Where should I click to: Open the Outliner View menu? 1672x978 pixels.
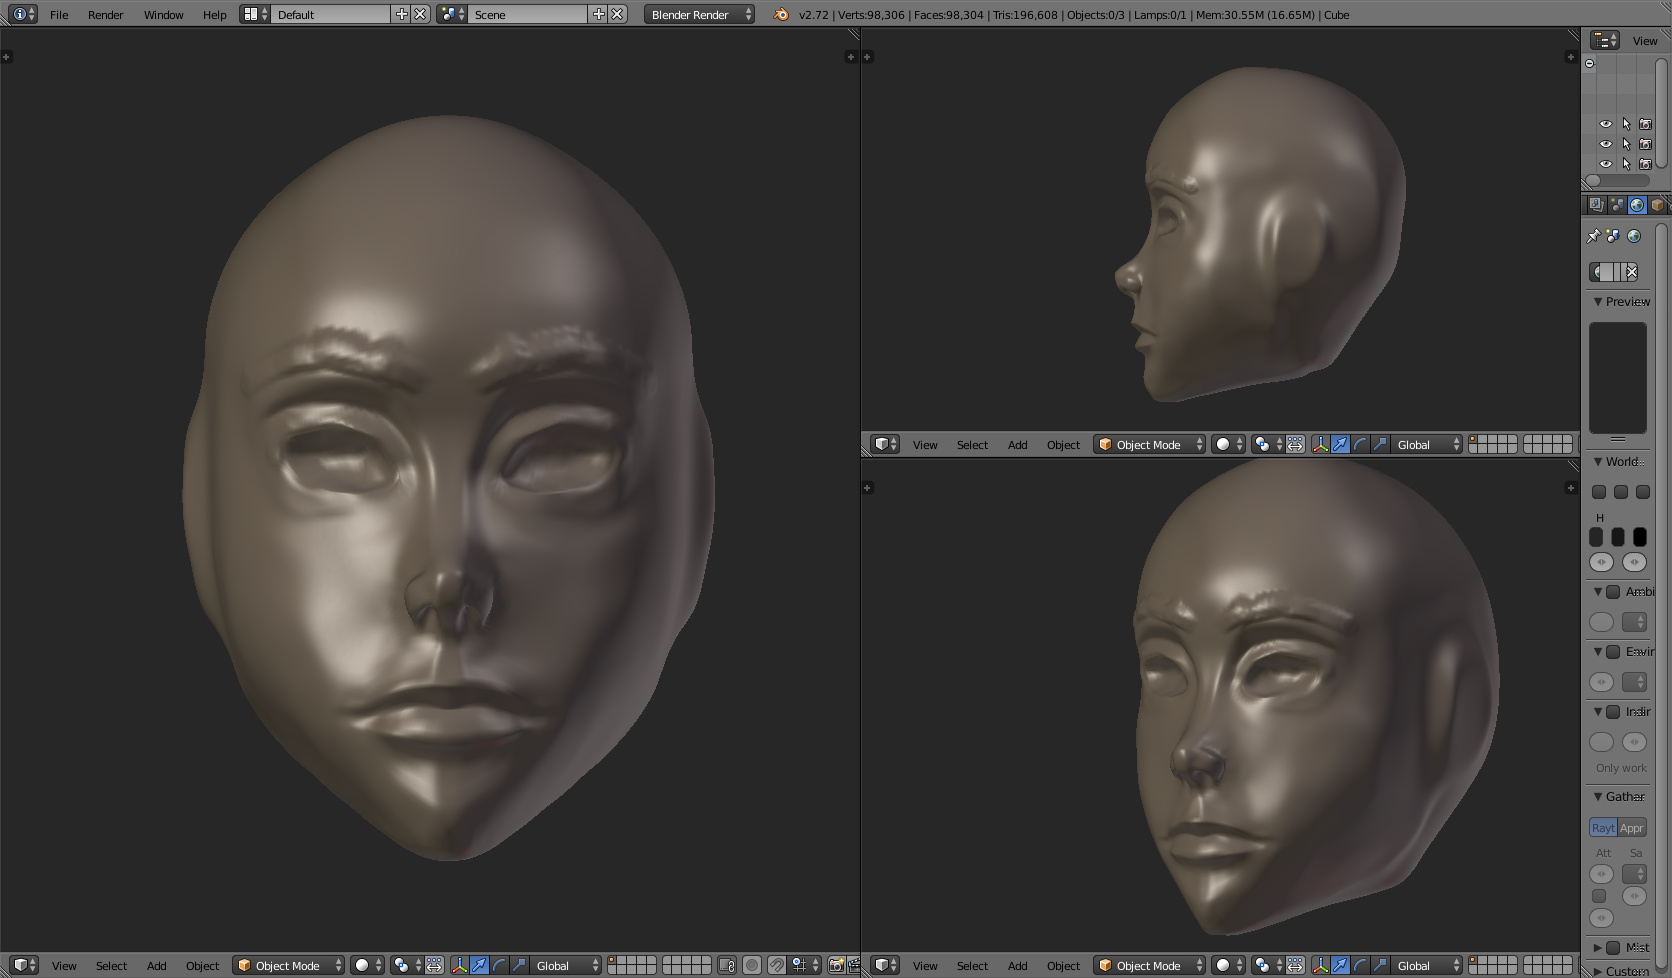pyautogui.click(x=1645, y=40)
